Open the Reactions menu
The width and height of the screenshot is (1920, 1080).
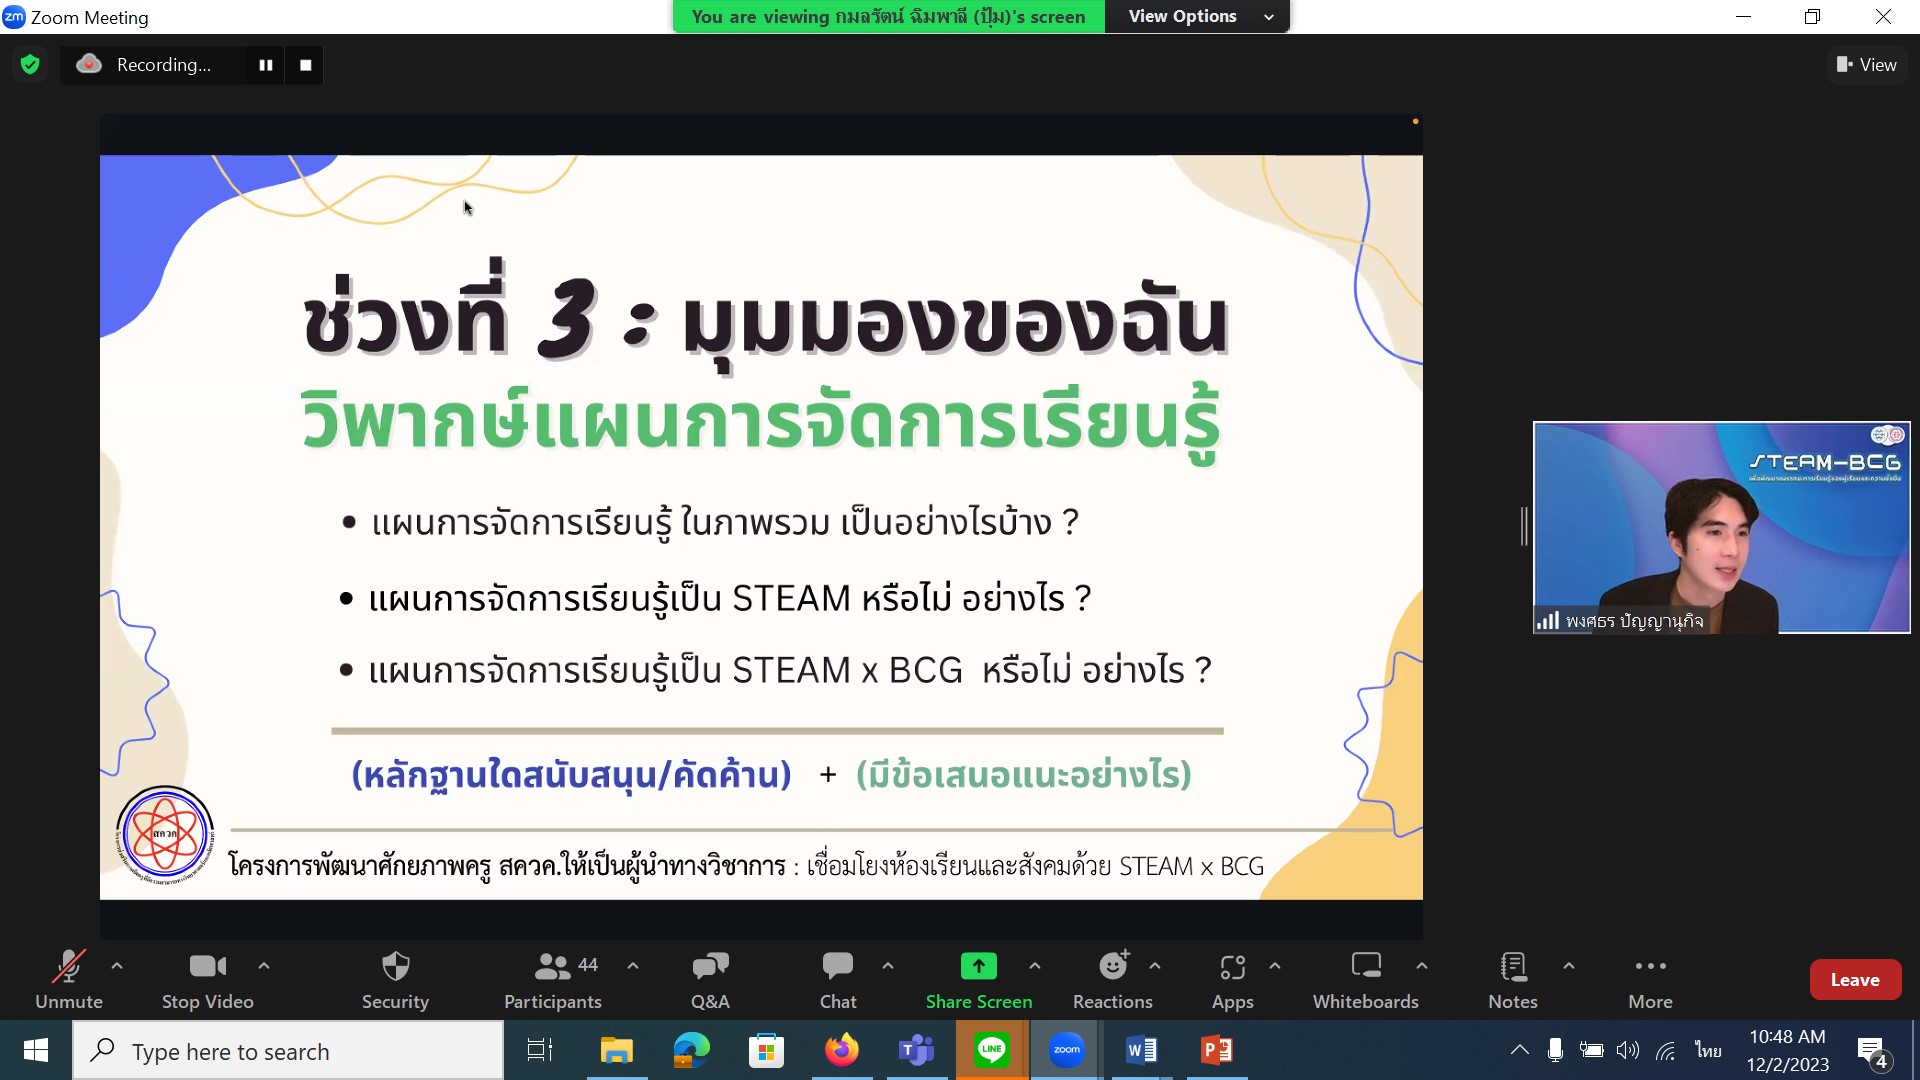pyautogui.click(x=1113, y=980)
